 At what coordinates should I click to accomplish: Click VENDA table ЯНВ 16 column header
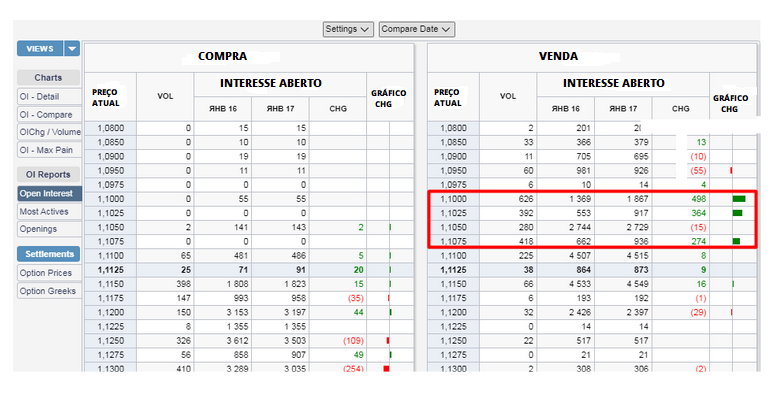(x=566, y=109)
